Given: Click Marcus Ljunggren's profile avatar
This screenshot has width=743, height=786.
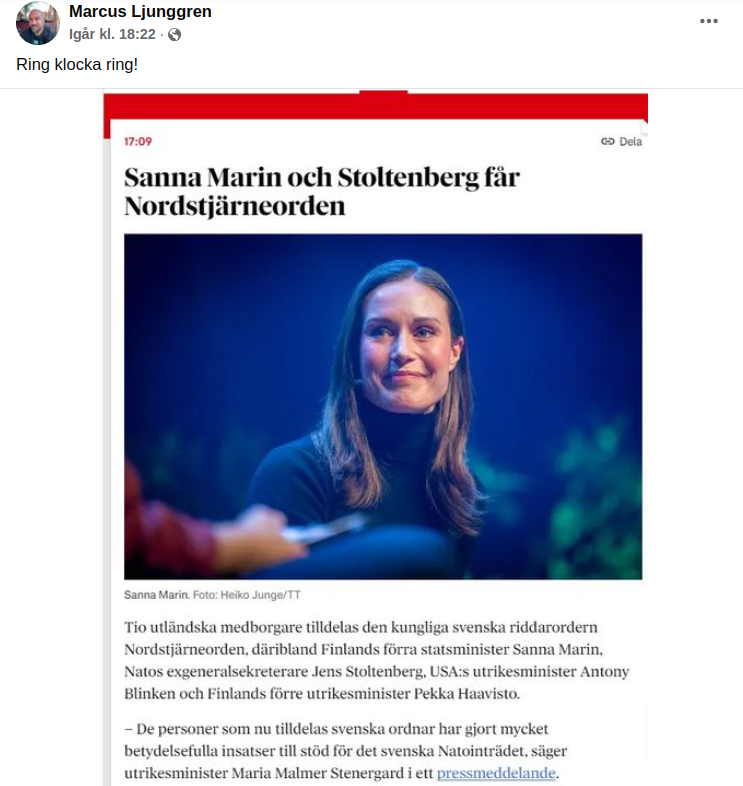Looking at the screenshot, I should coord(38,23).
